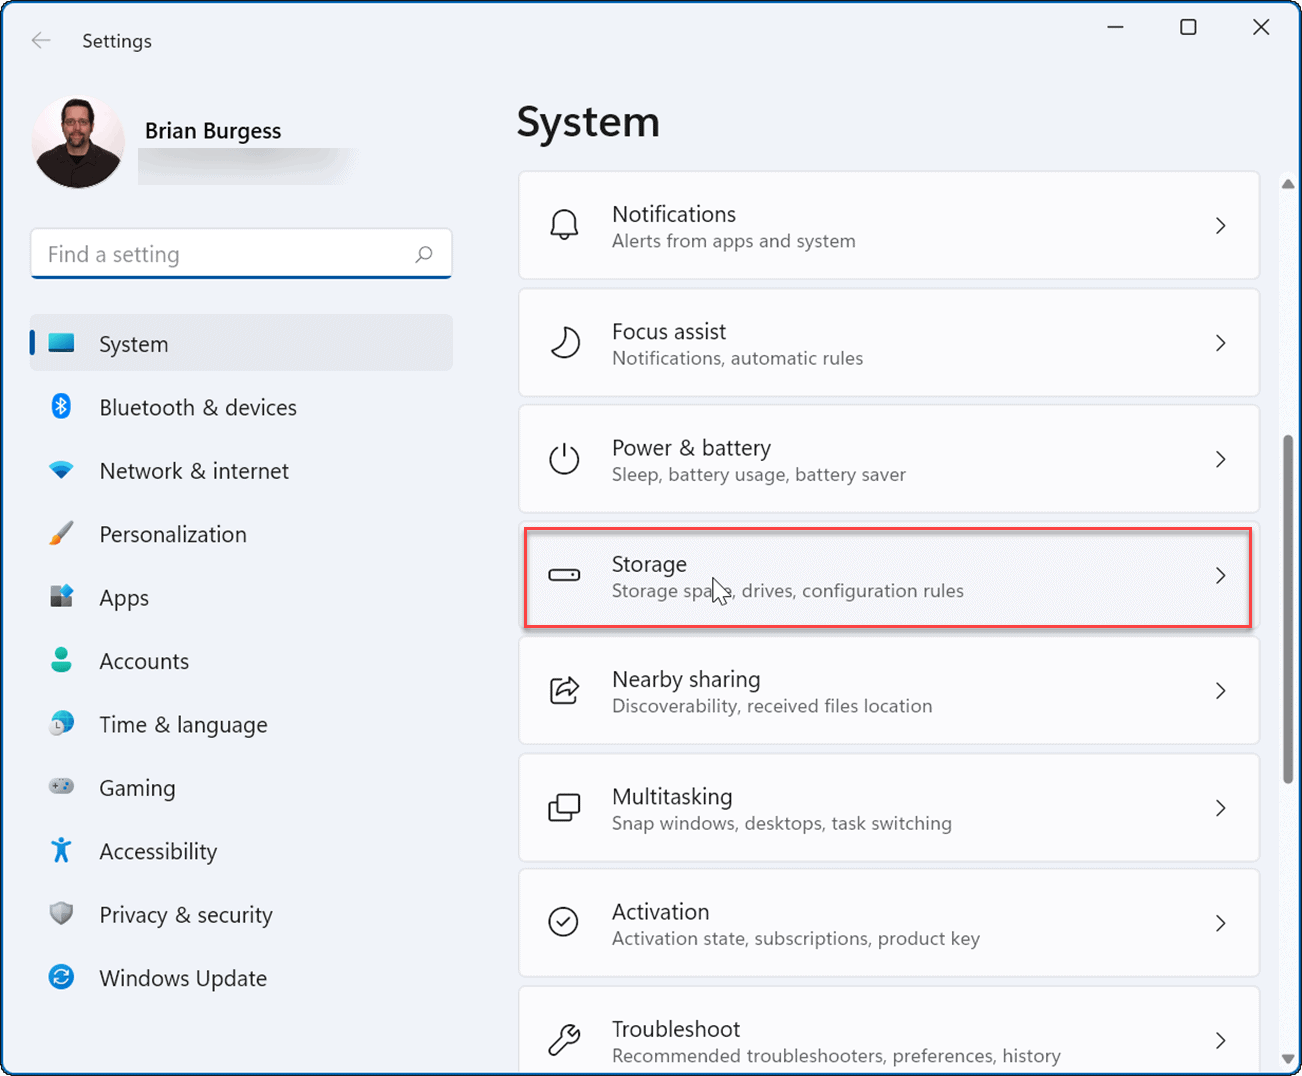Click the Network & internet Wi-Fi icon
The width and height of the screenshot is (1302, 1076).
[x=60, y=470]
